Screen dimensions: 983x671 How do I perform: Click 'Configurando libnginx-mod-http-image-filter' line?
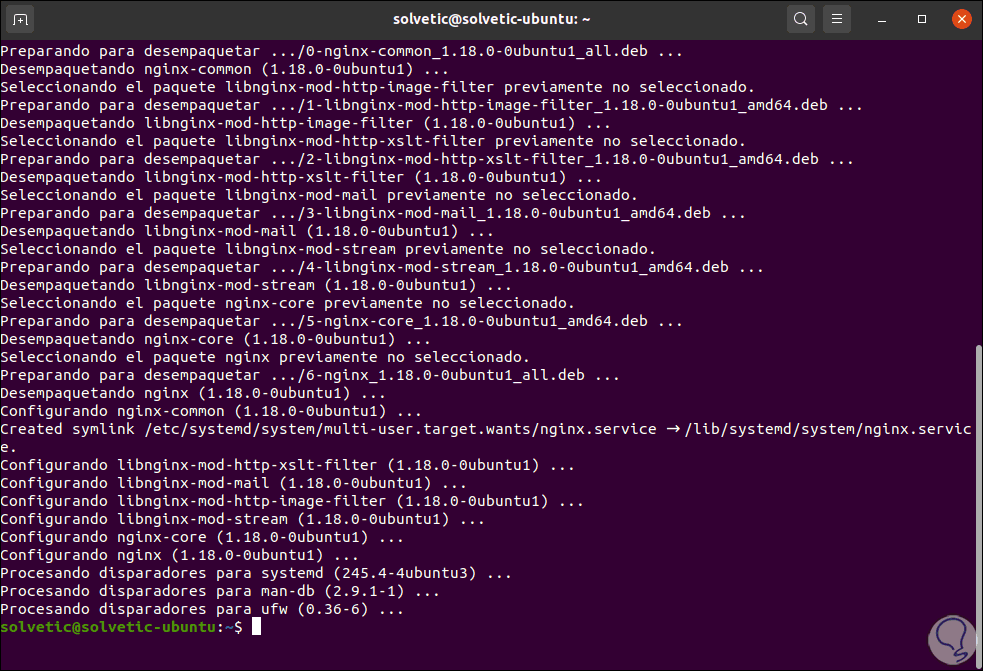coord(292,501)
